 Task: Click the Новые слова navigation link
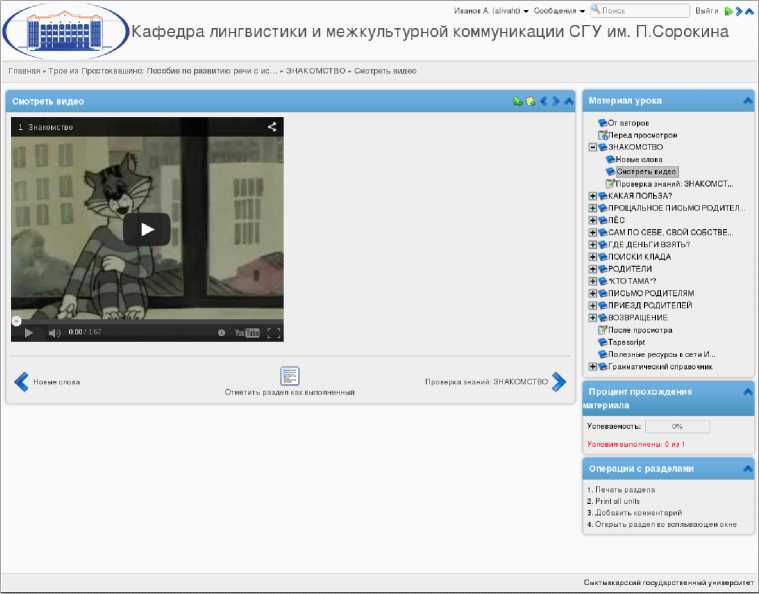tap(57, 382)
